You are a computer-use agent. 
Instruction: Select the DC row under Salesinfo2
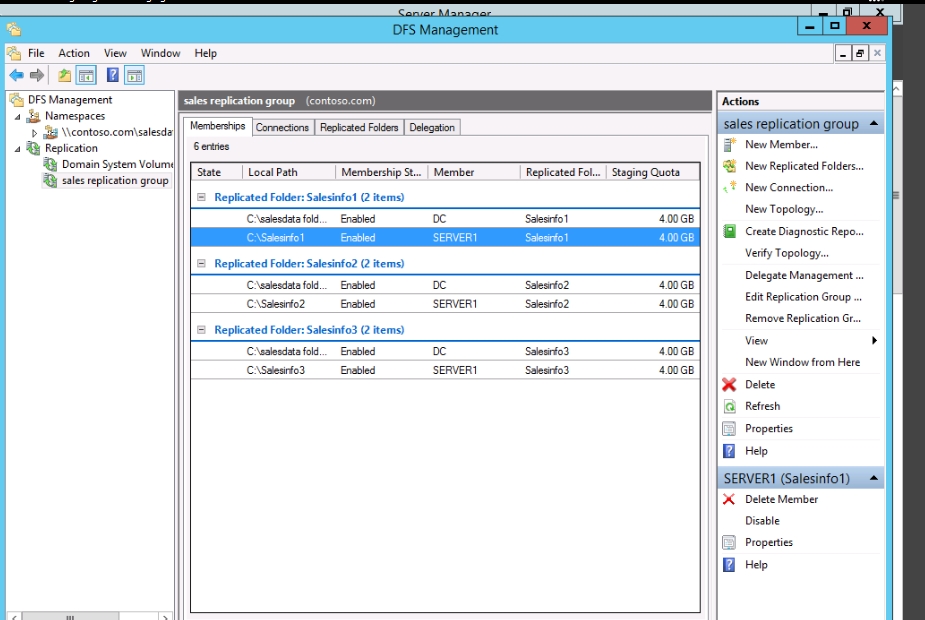click(x=440, y=285)
